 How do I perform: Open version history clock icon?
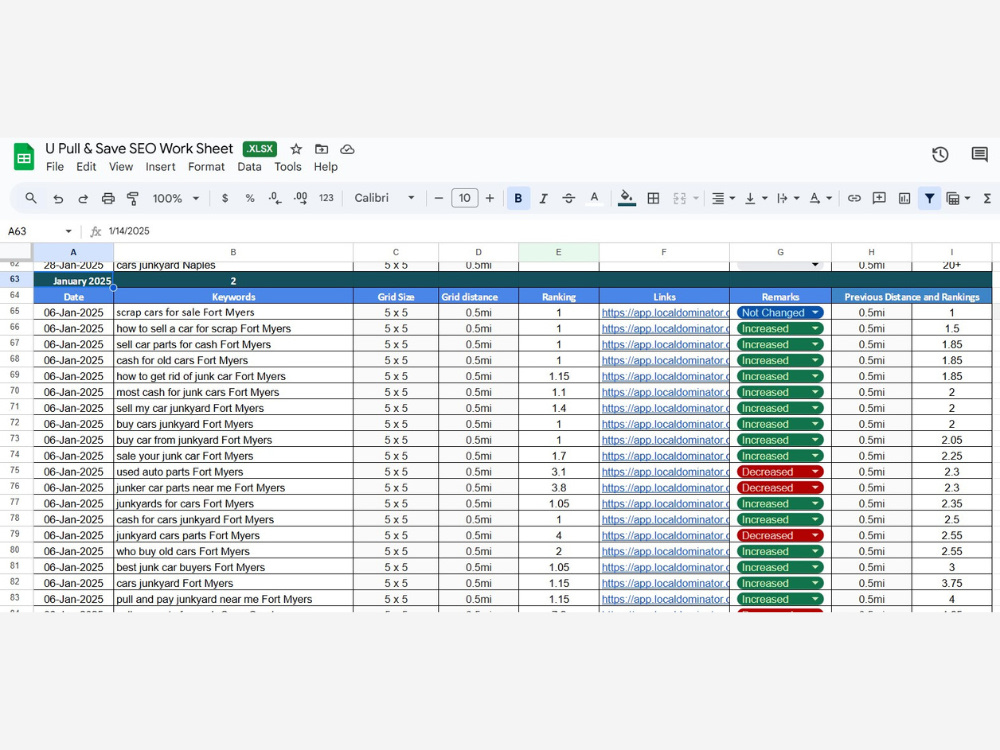pos(940,154)
